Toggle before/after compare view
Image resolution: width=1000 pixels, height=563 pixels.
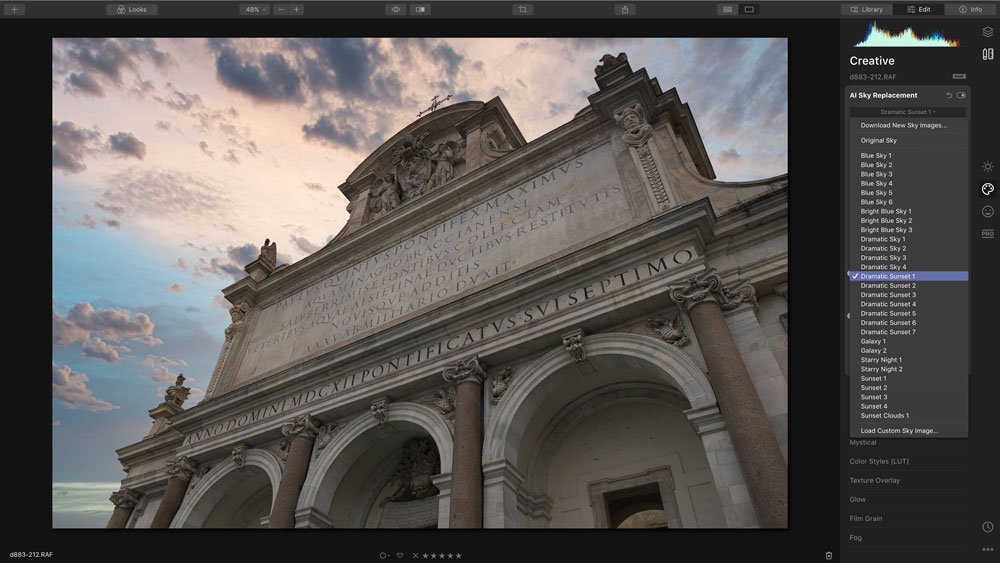420,9
